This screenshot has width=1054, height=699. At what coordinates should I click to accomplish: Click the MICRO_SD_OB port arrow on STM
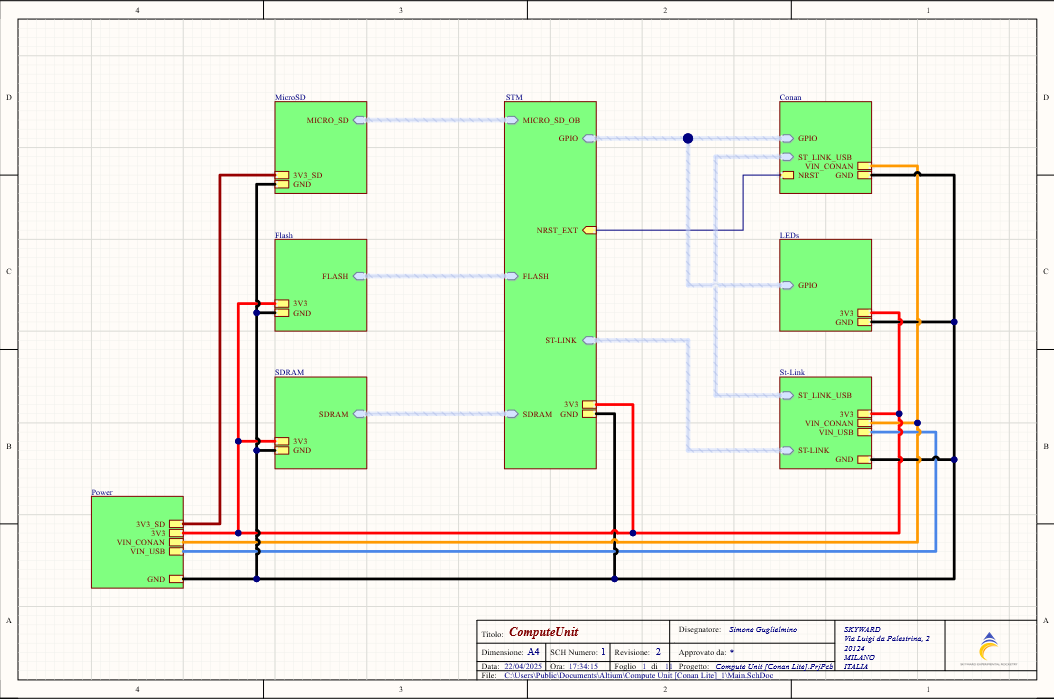tap(512, 120)
